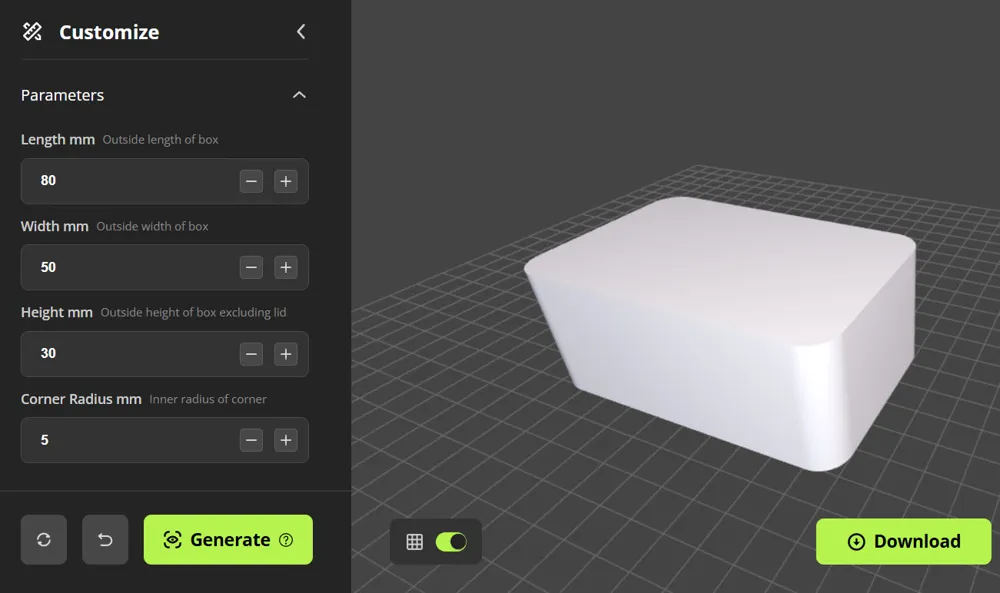Increase Length using its plus stepper
The height and width of the screenshot is (593, 1000).
[x=286, y=181]
